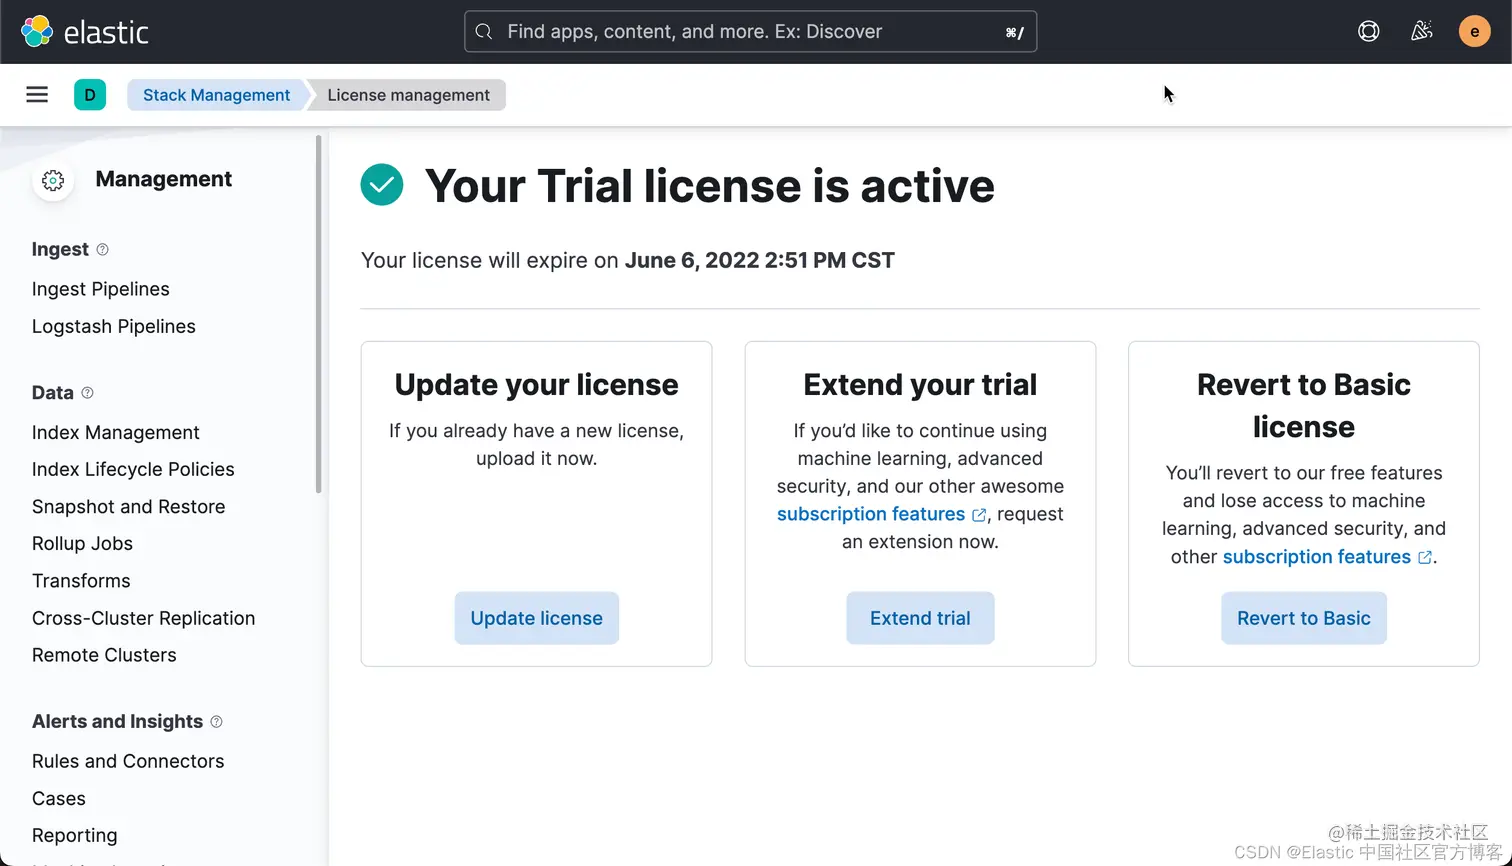
Task: Open Rules and Connectors
Action: [128, 761]
